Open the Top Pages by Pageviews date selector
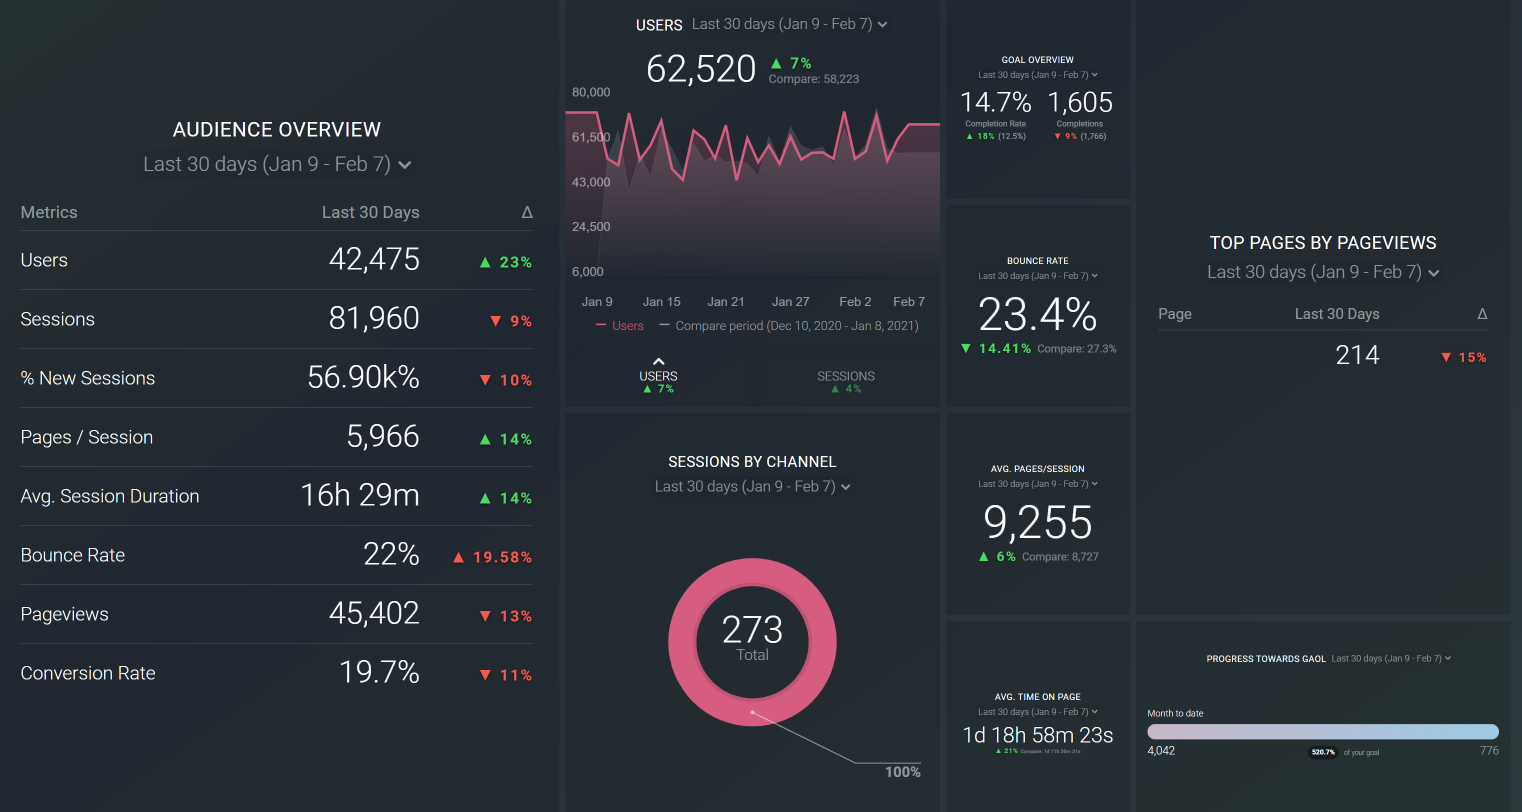1522x812 pixels. 1322,272
